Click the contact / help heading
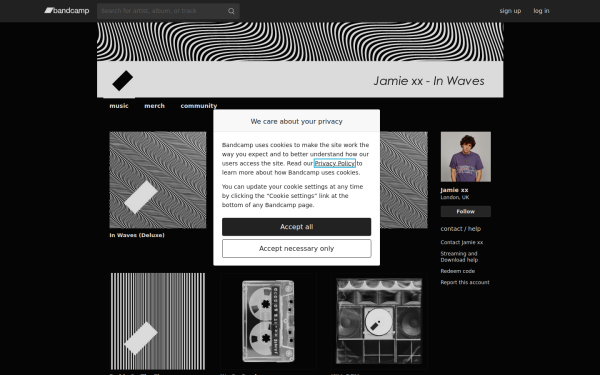The height and width of the screenshot is (375, 600). pos(461,229)
